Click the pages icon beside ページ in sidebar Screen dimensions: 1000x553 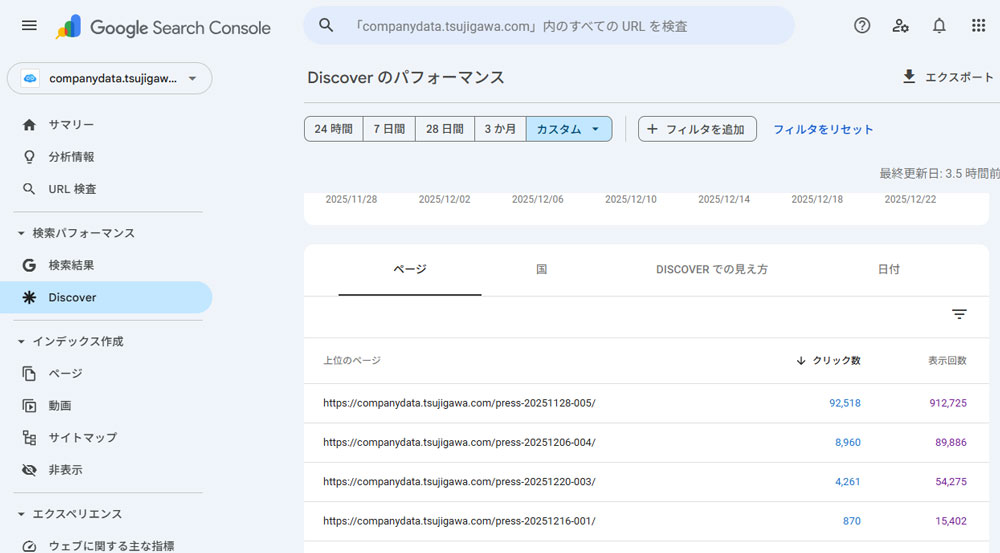29,374
